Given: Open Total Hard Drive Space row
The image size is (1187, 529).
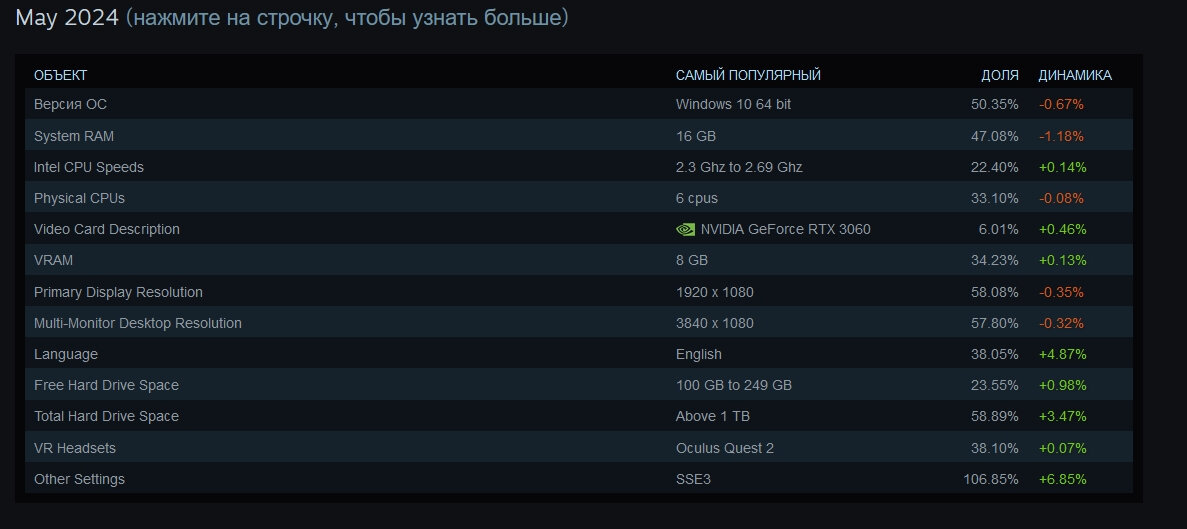Looking at the screenshot, I should coord(579,415).
